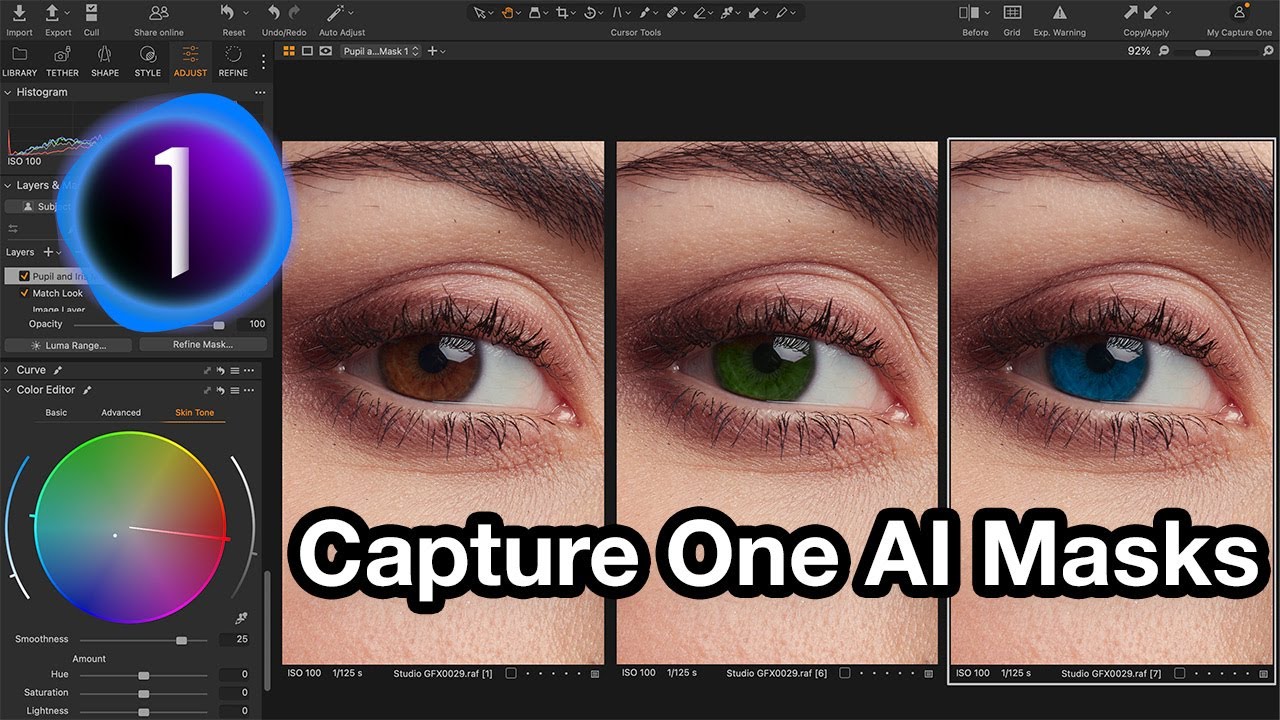The width and height of the screenshot is (1280, 720).
Task: Adjust the layer Opacity slider
Action: [x=219, y=325]
